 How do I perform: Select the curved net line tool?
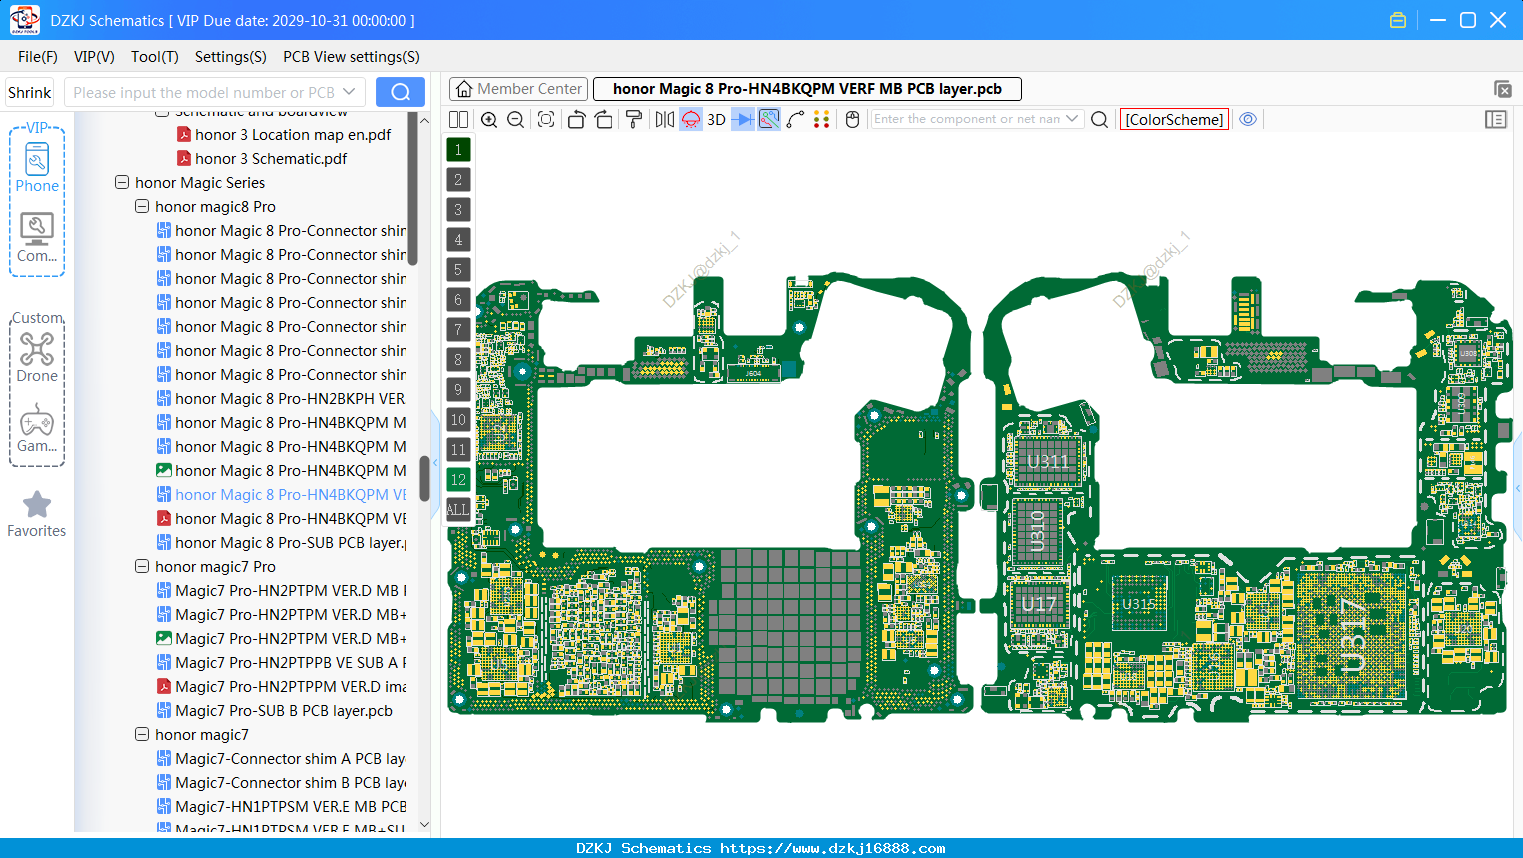click(796, 119)
